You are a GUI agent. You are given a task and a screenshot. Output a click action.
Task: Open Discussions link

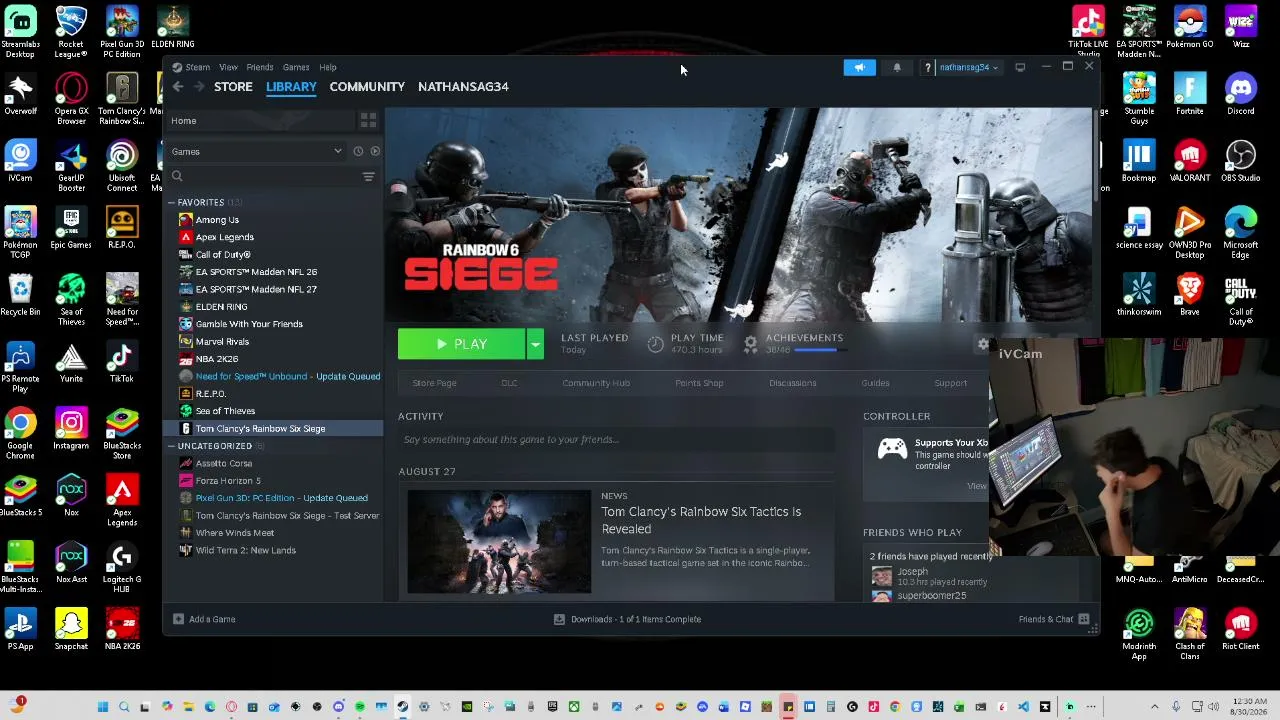tap(793, 383)
